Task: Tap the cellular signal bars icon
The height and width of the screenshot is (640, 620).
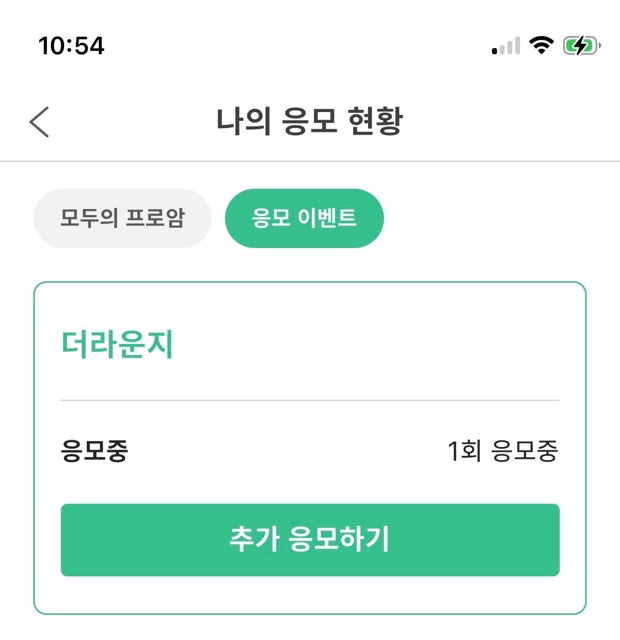Action: [506, 46]
